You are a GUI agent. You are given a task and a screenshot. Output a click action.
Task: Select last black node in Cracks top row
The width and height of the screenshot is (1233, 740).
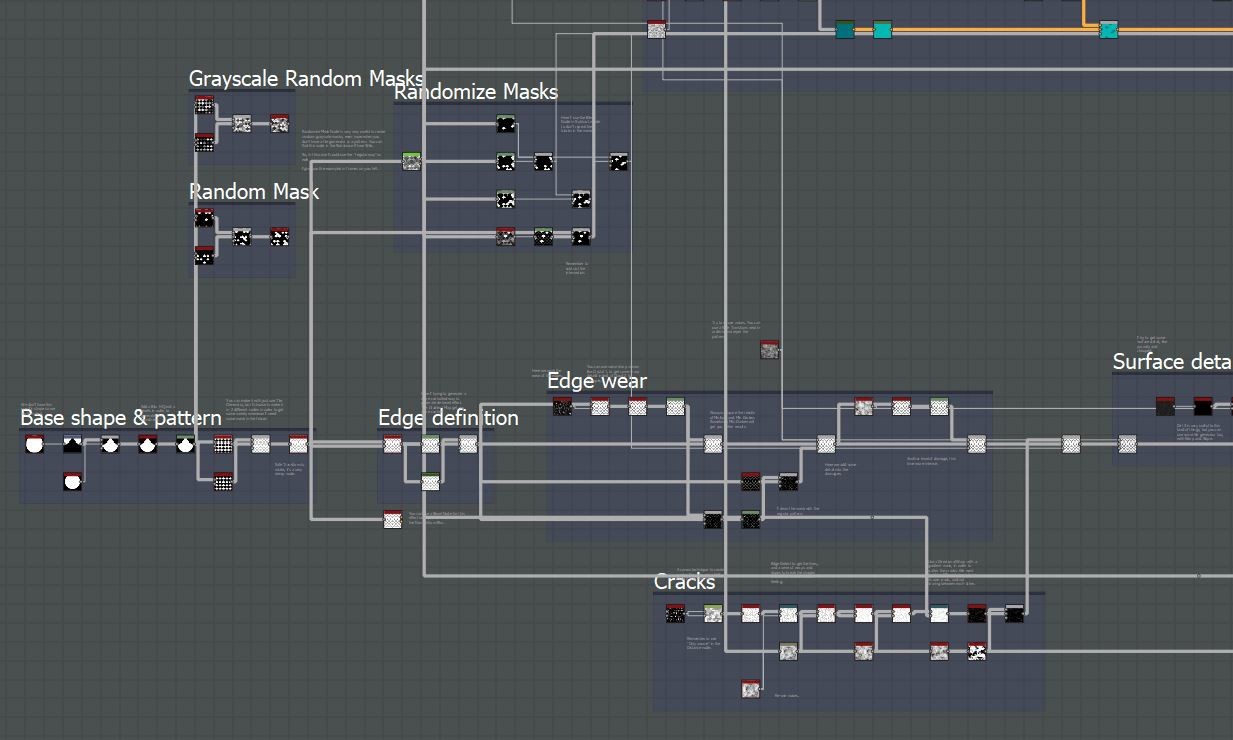[1014, 613]
